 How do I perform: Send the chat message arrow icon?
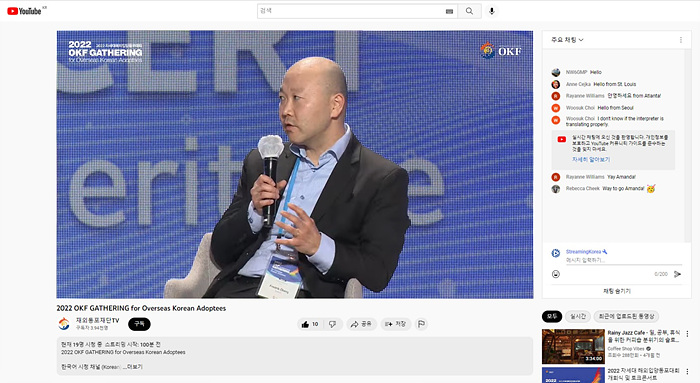(677, 274)
